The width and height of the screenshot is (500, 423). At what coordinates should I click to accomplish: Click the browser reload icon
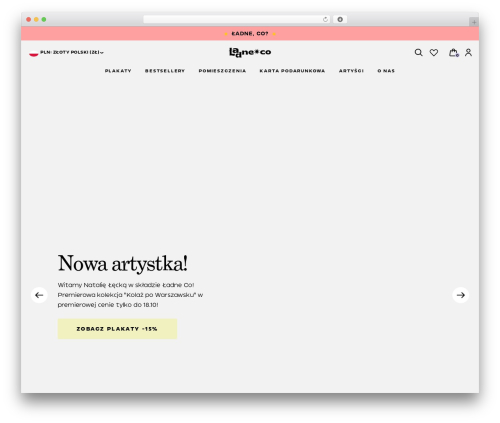[x=325, y=20]
